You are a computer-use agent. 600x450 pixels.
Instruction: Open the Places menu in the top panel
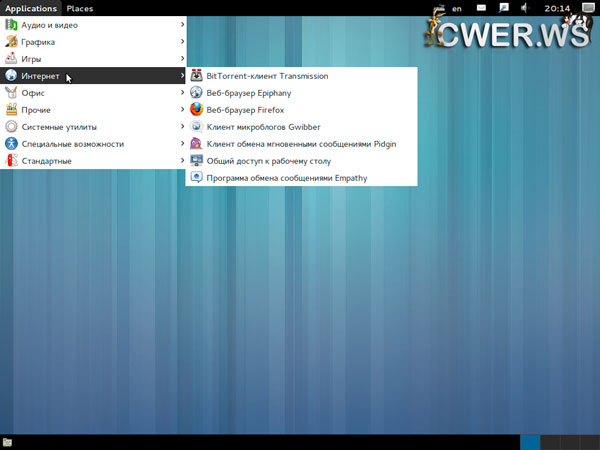80,8
